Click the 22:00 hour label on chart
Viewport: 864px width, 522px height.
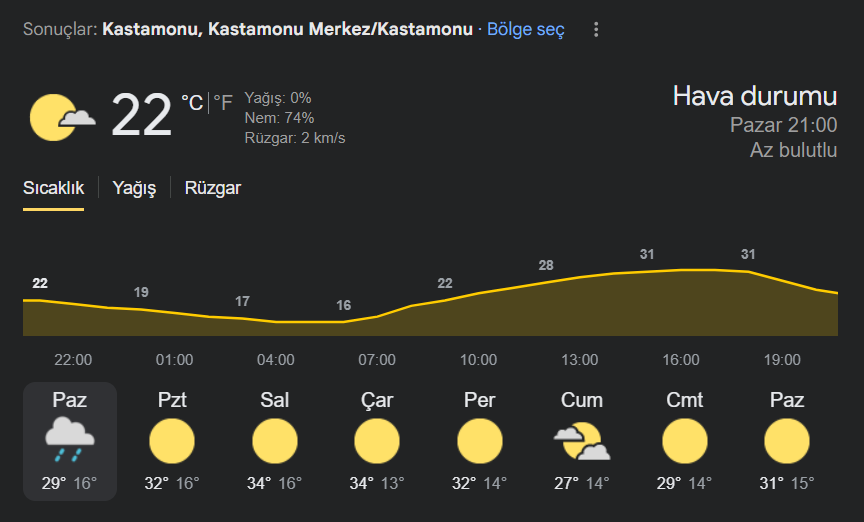pyautogui.click(x=73, y=360)
